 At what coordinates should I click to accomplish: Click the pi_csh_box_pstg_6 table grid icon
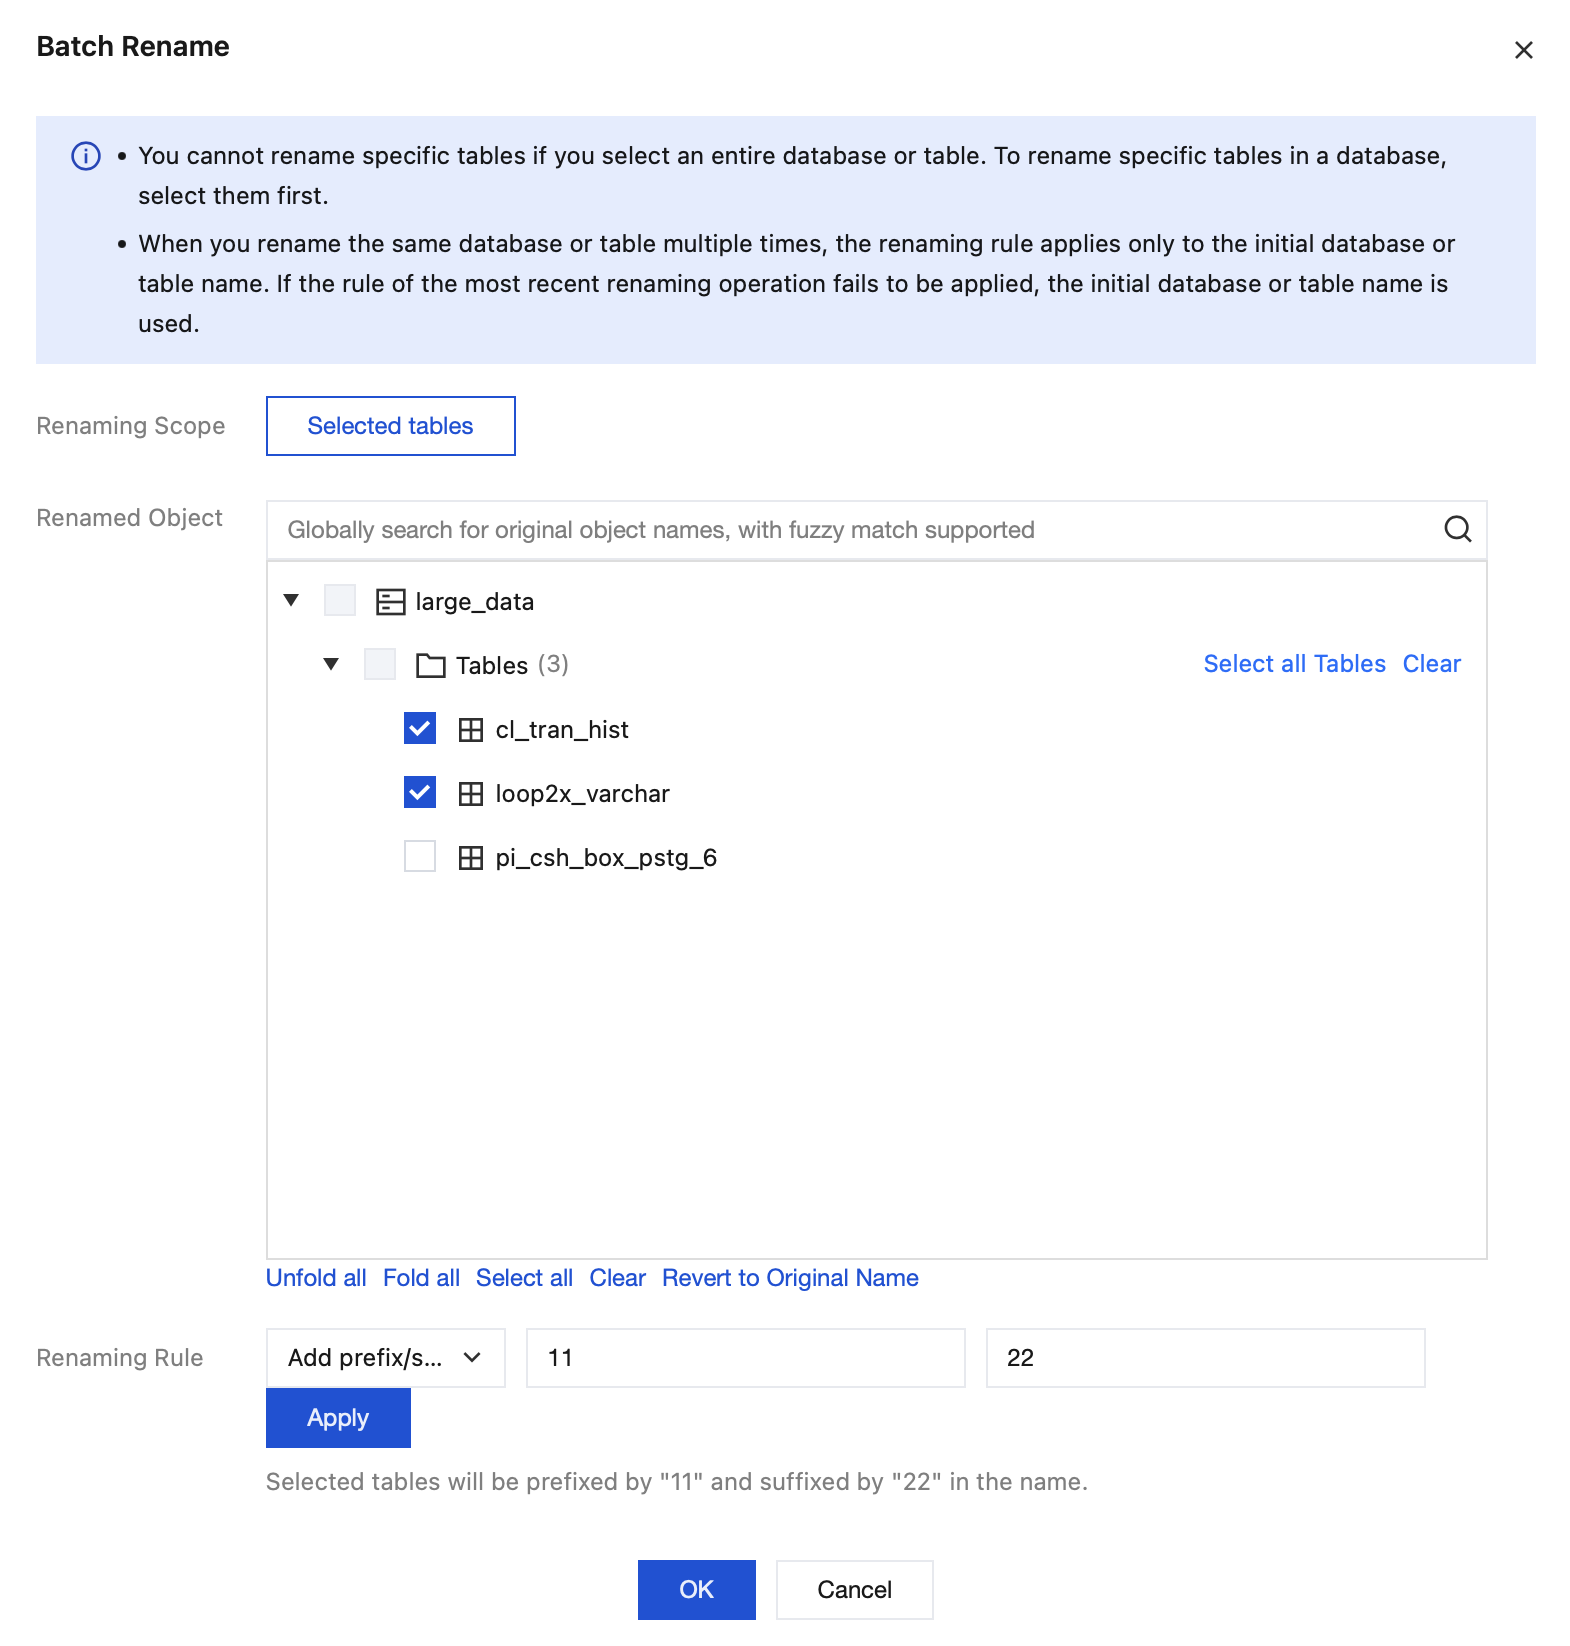point(471,858)
